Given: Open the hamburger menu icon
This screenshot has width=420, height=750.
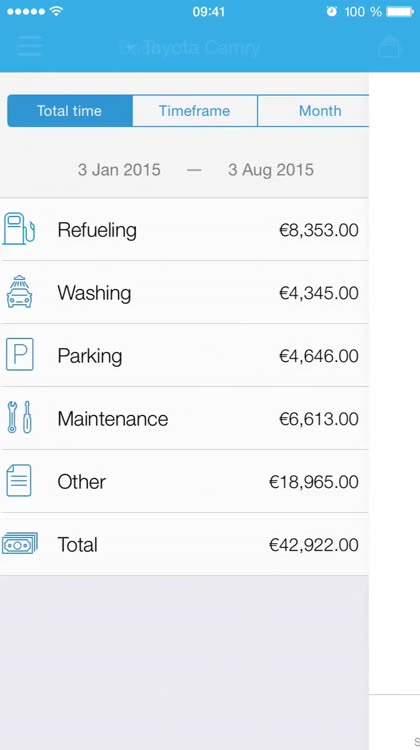Looking at the screenshot, I should click(x=30, y=47).
